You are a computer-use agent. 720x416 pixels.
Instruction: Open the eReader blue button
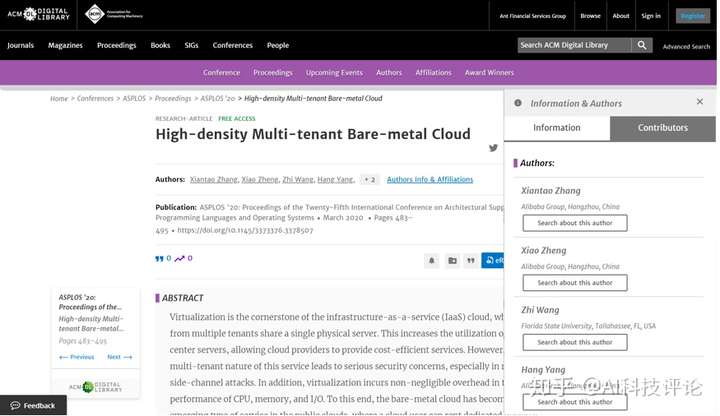click(493, 260)
